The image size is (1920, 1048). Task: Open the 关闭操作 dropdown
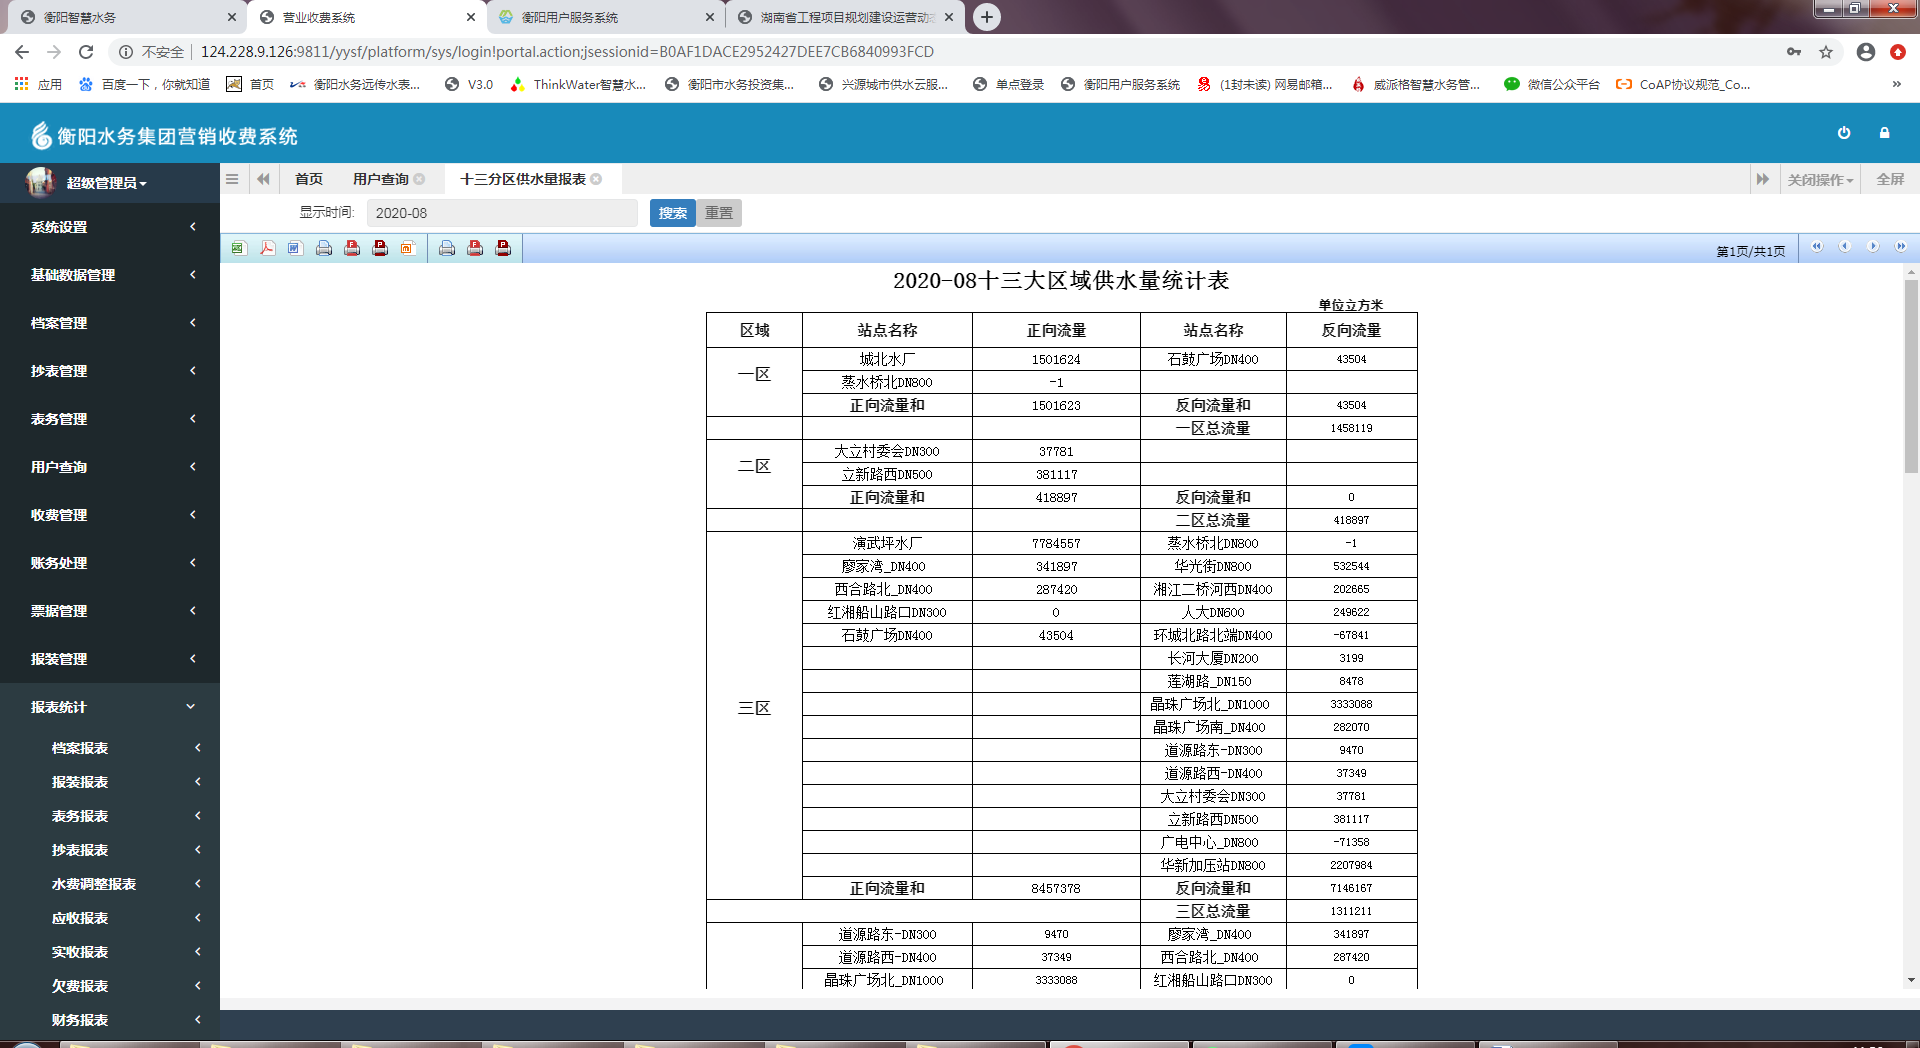[x=1820, y=180]
